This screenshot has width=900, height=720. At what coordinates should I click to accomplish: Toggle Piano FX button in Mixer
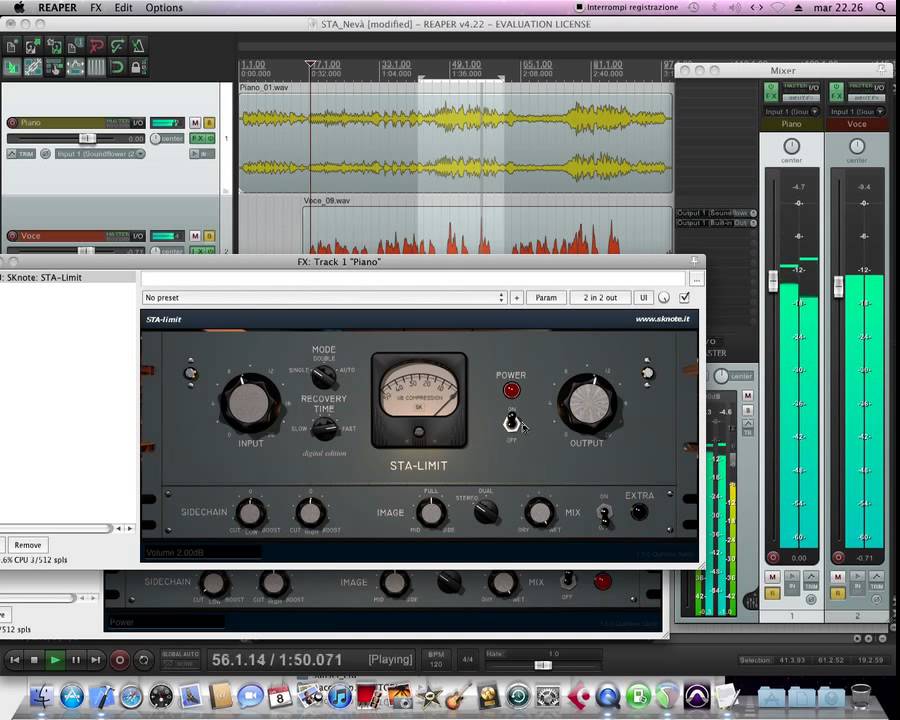tap(770, 92)
